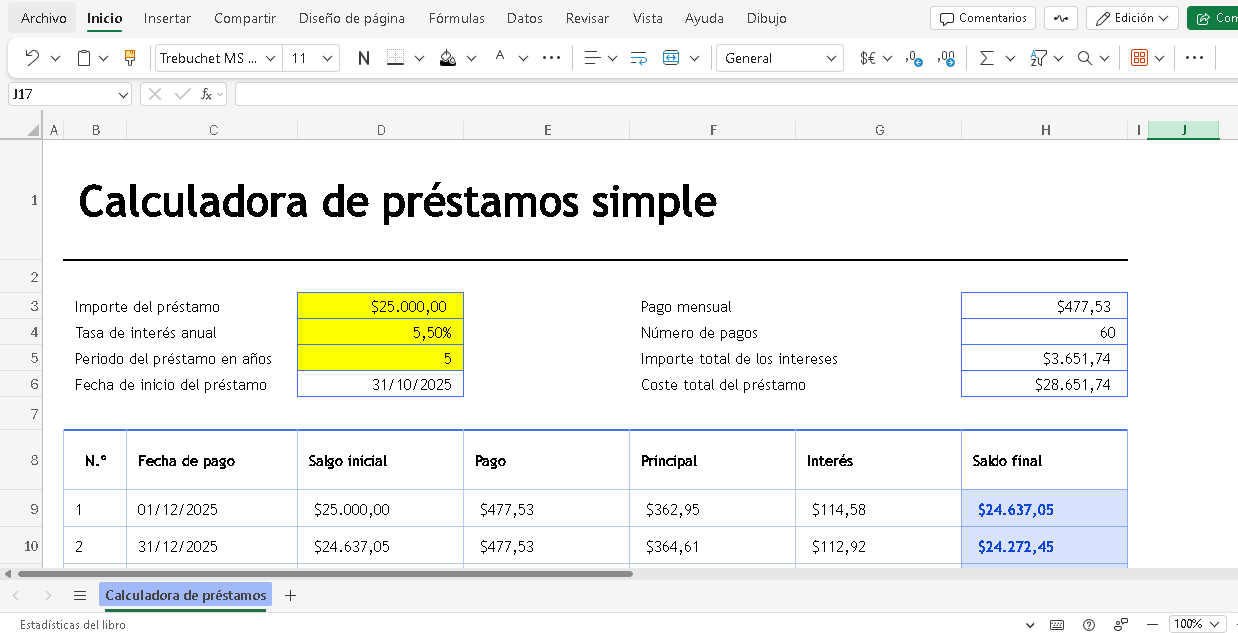The width and height of the screenshot is (1238, 633).
Task: Apply AutoSum with the Σ icon
Action: point(986,58)
